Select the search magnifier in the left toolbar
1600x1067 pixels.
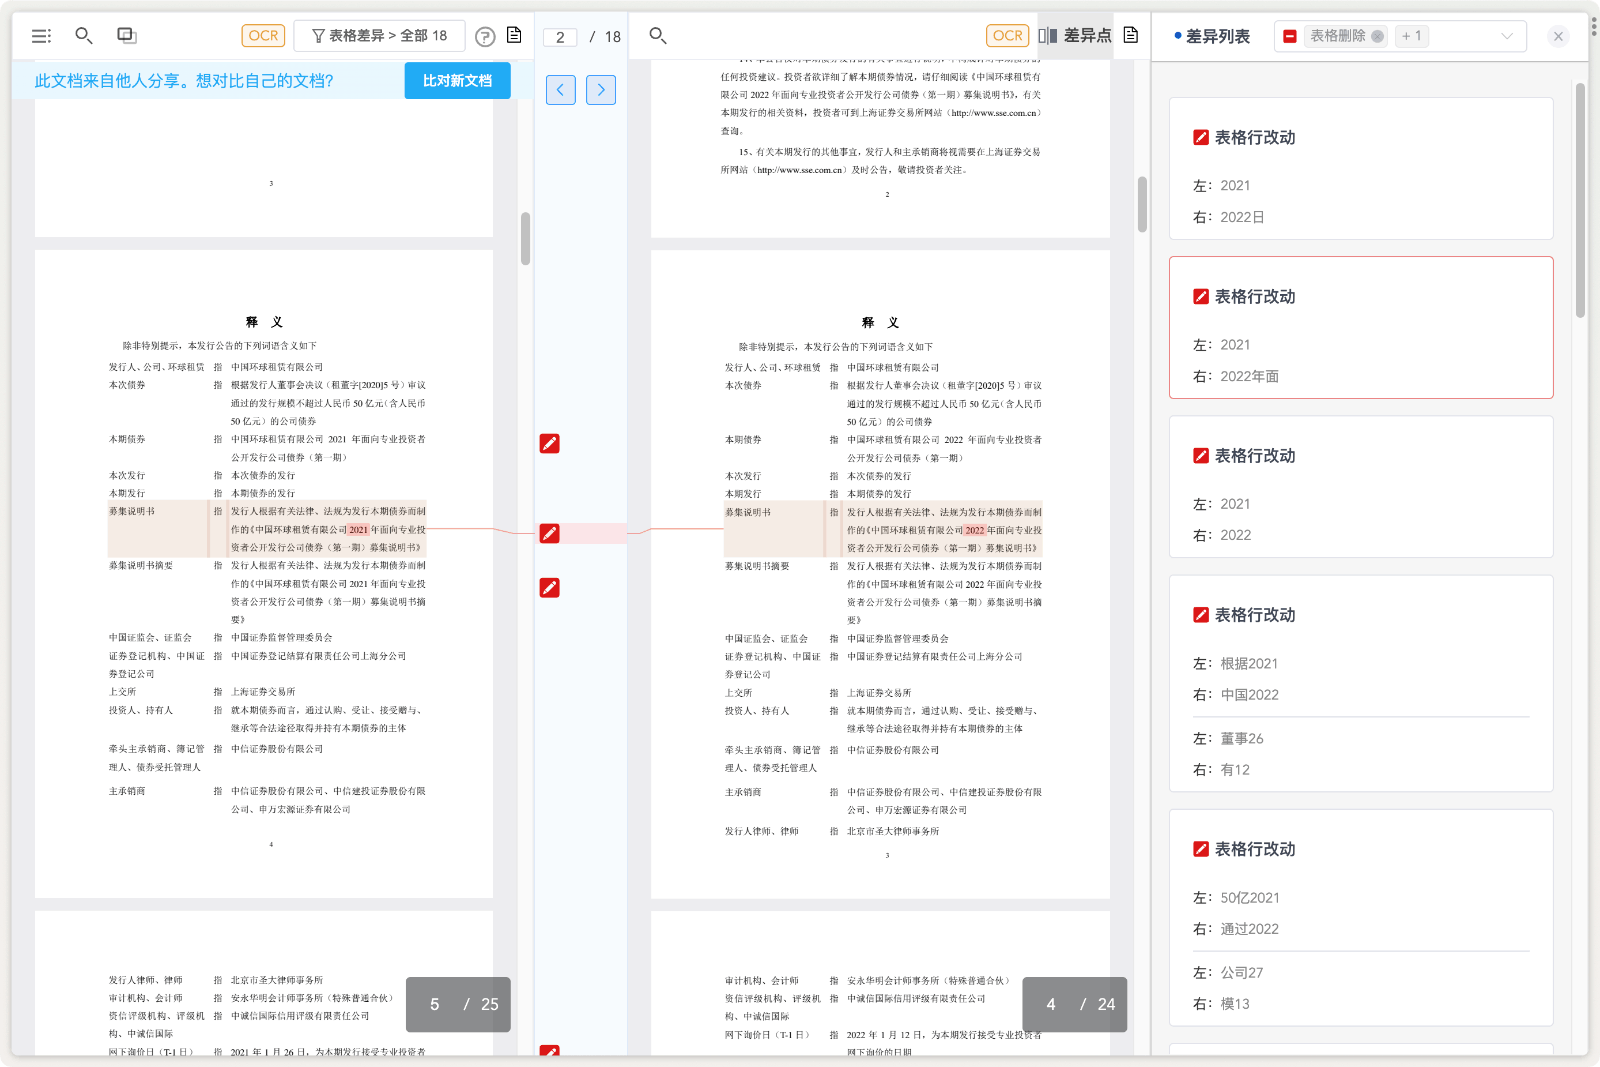point(84,35)
